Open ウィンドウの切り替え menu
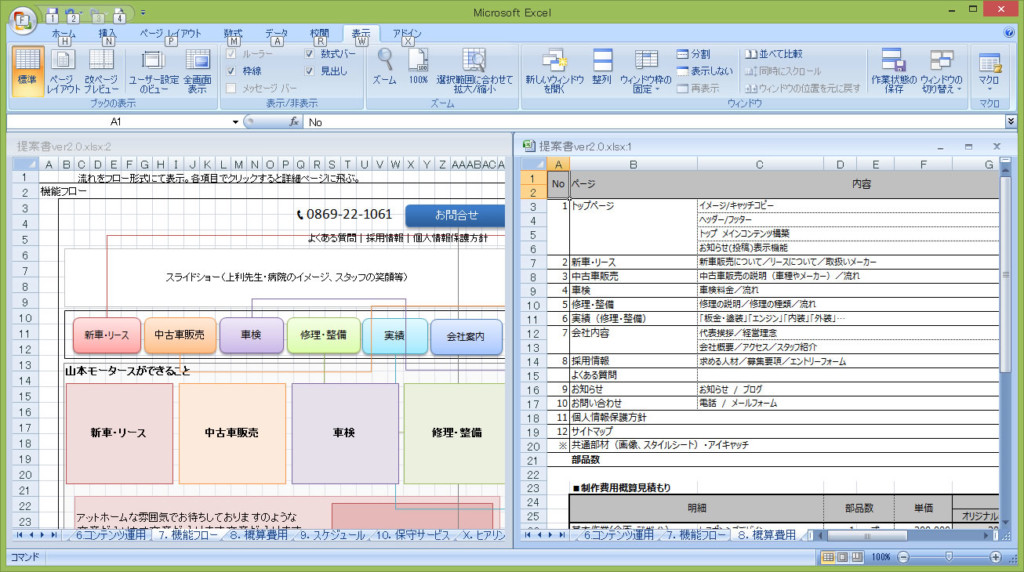 click(x=941, y=71)
